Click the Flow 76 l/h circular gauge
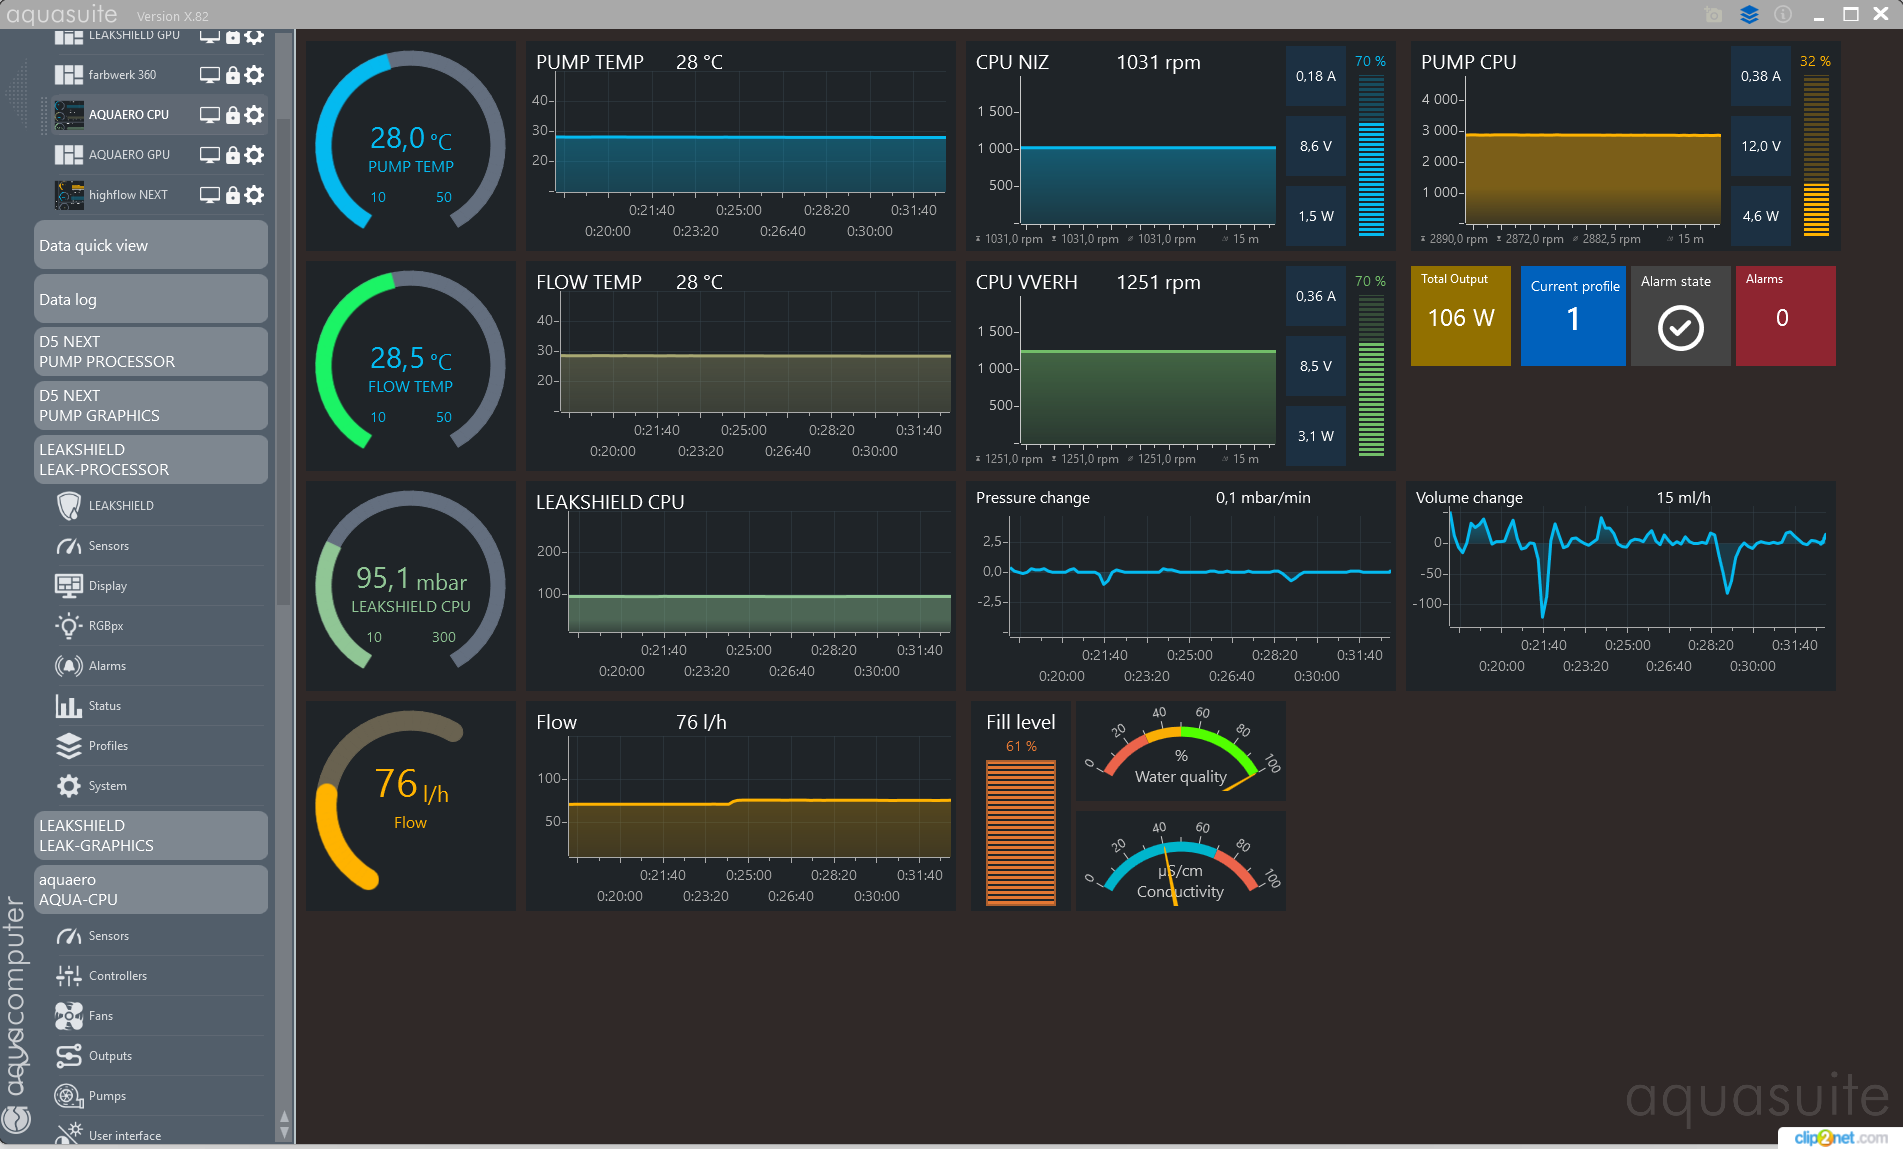 click(411, 806)
